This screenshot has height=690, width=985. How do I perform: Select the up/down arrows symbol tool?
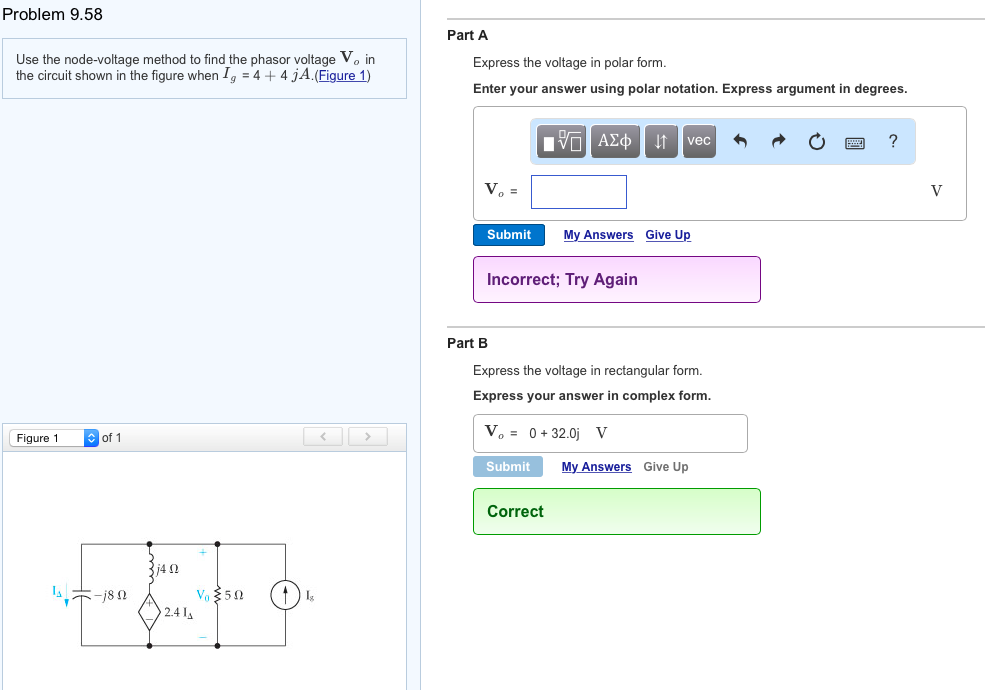coord(660,141)
